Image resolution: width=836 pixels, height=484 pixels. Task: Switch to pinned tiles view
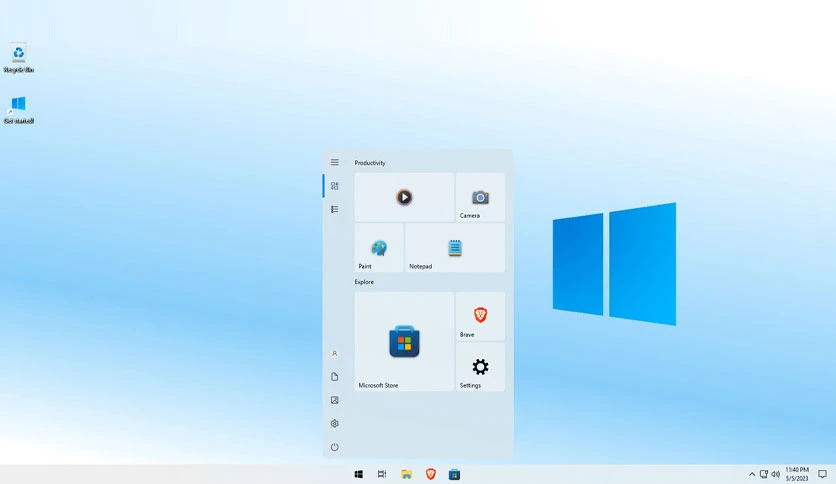pyautogui.click(x=334, y=185)
